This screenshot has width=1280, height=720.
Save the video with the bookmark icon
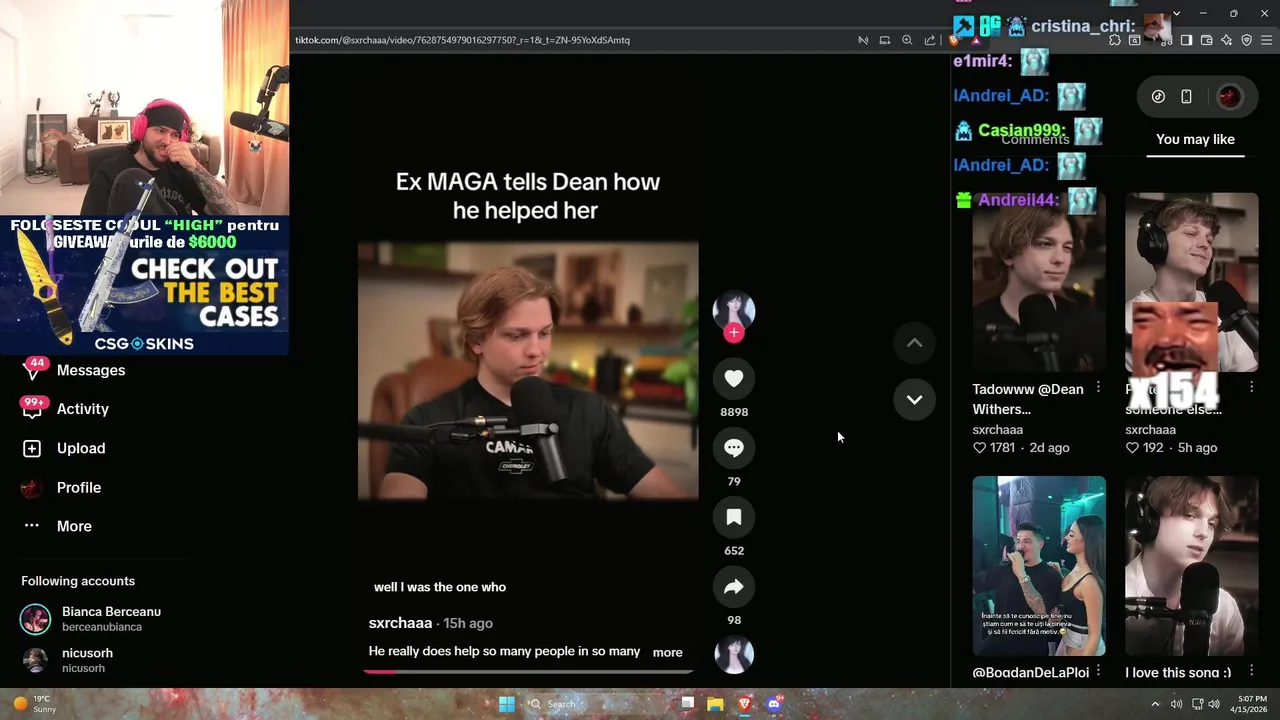coord(733,517)
